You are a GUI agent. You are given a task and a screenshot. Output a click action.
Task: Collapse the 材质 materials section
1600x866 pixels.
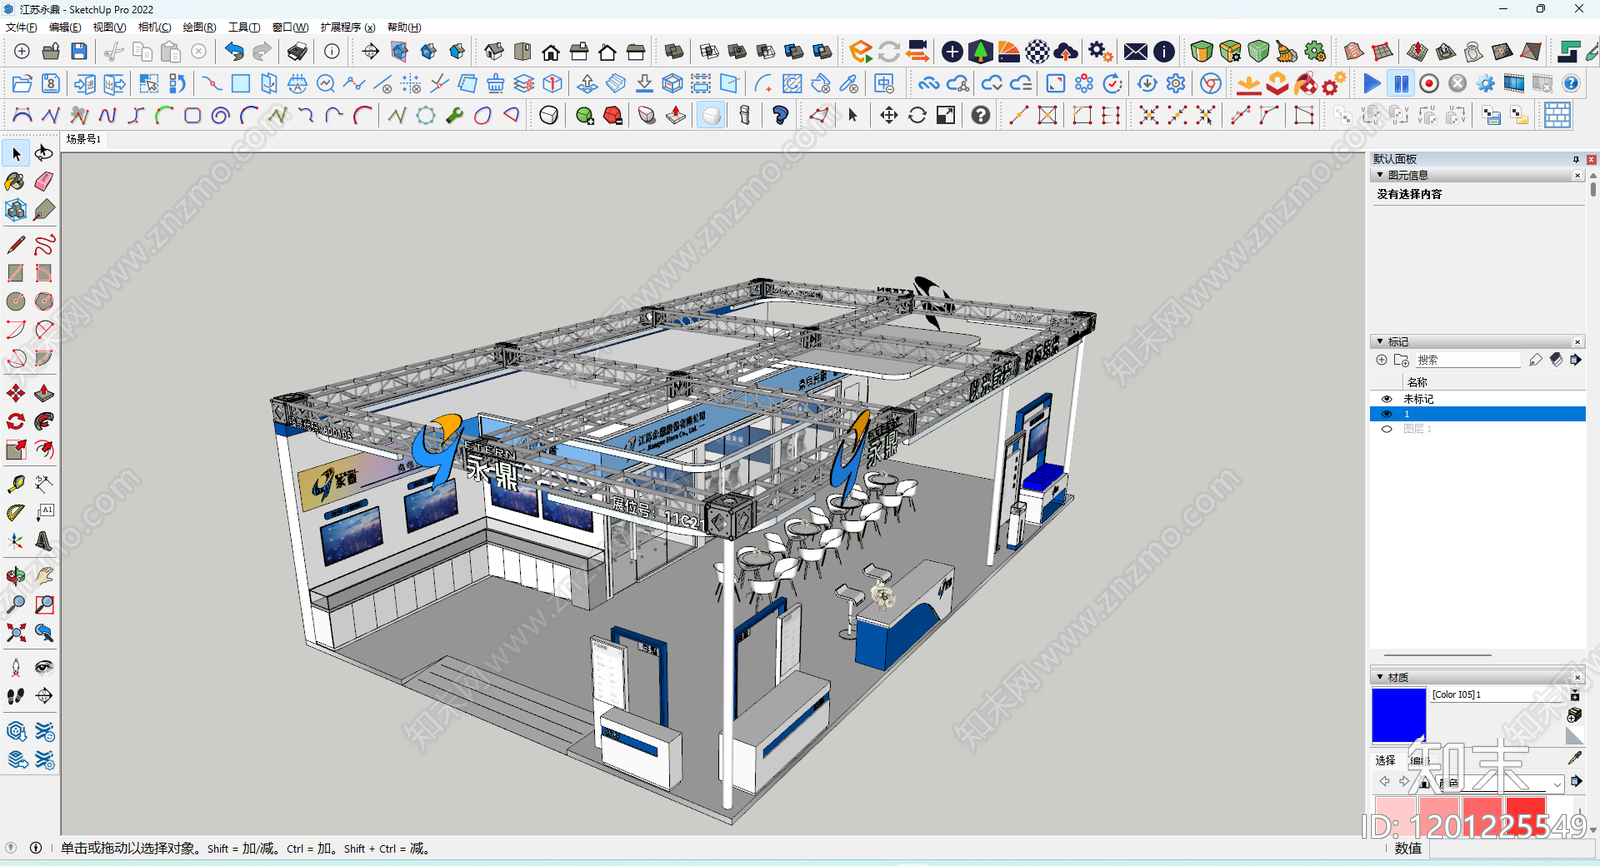[x=1380, y=677]
